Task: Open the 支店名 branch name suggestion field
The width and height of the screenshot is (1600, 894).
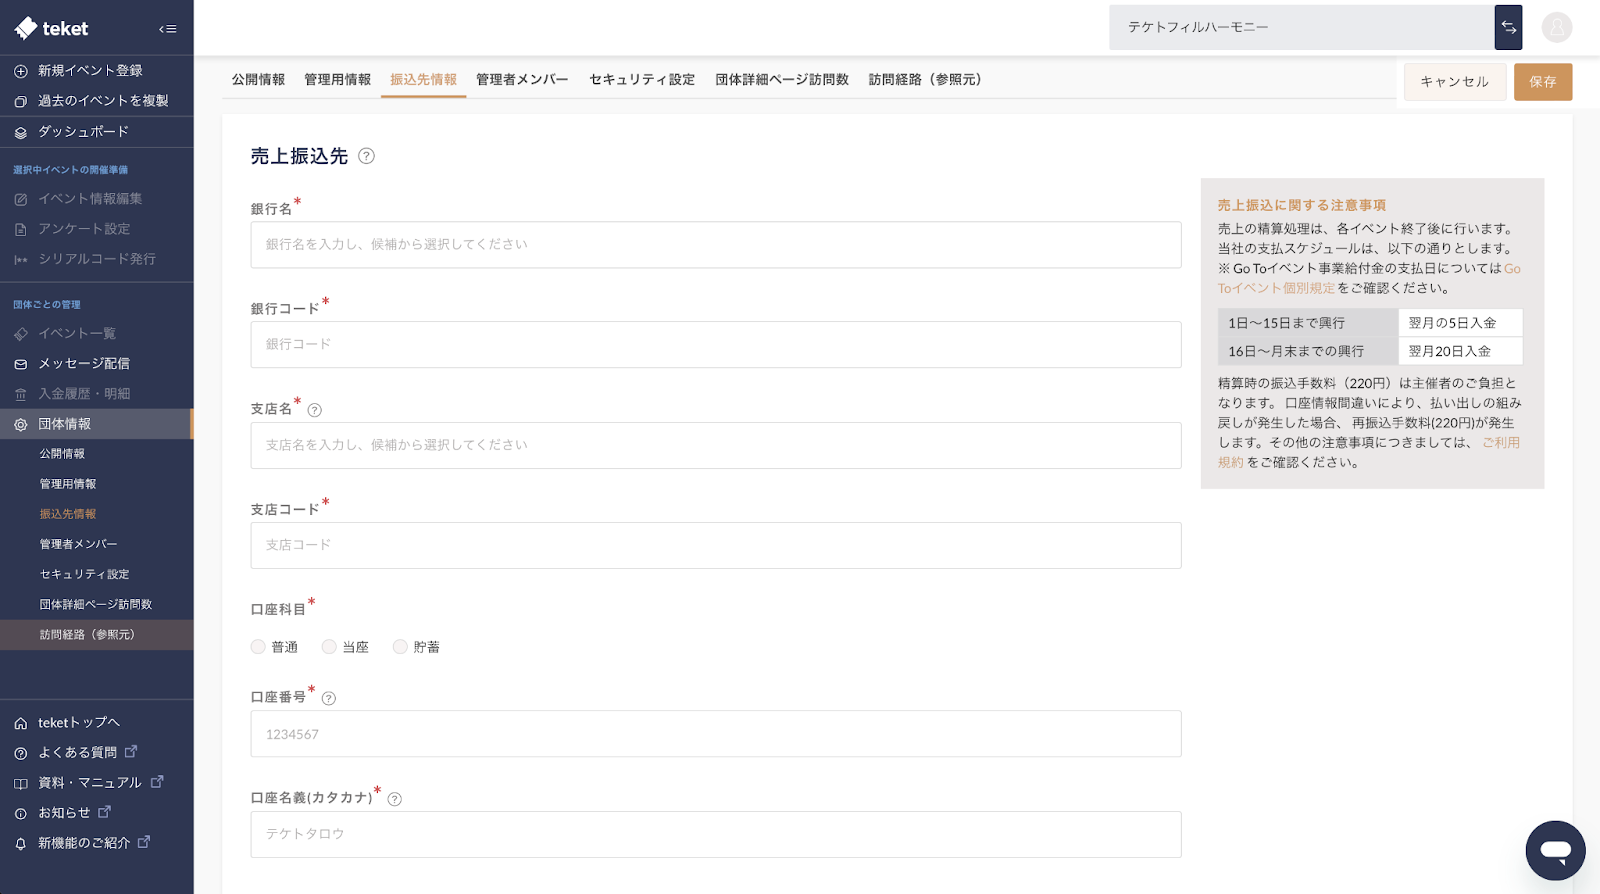Action: pyautogui.click(x=715, y=445)
